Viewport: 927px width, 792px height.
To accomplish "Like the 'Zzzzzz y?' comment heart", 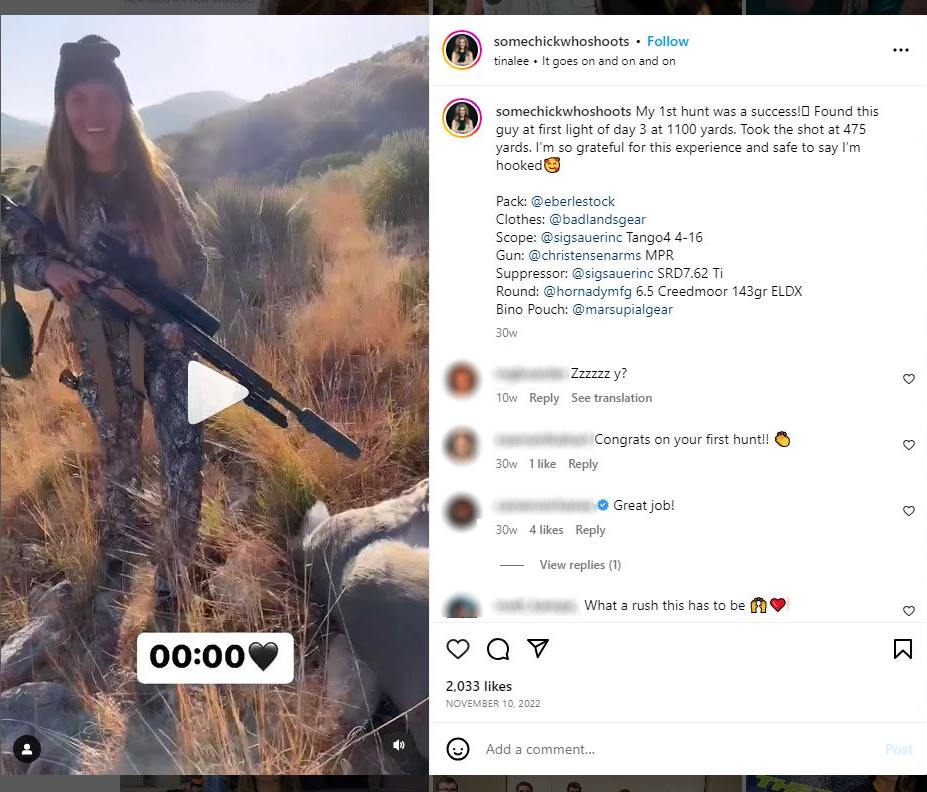I will (908, 379).
